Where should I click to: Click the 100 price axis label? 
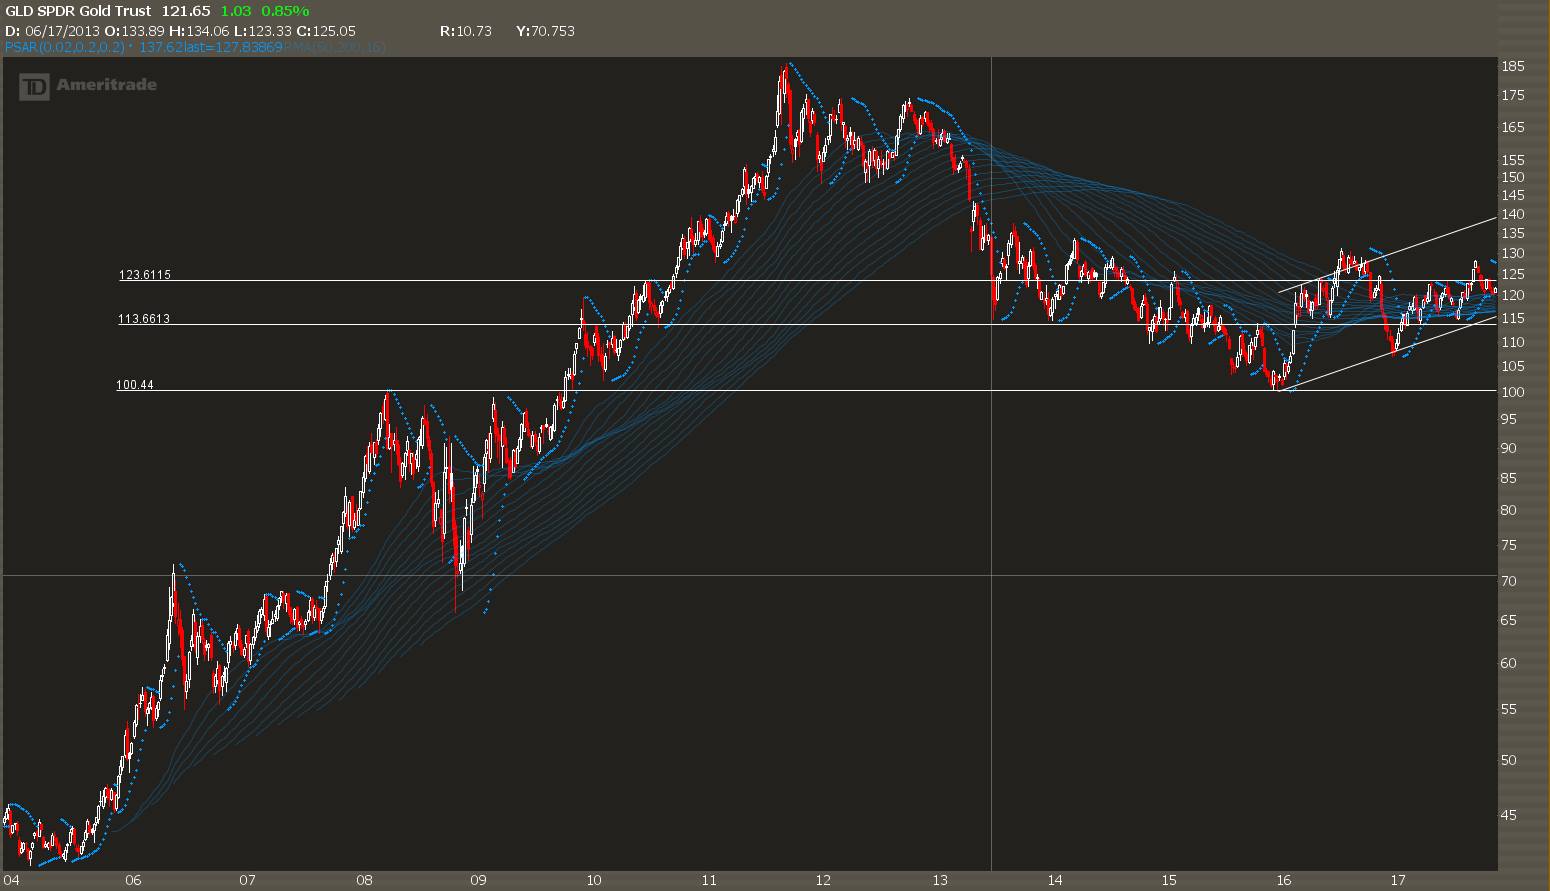pyautogui.click(x=1512, y=392)
